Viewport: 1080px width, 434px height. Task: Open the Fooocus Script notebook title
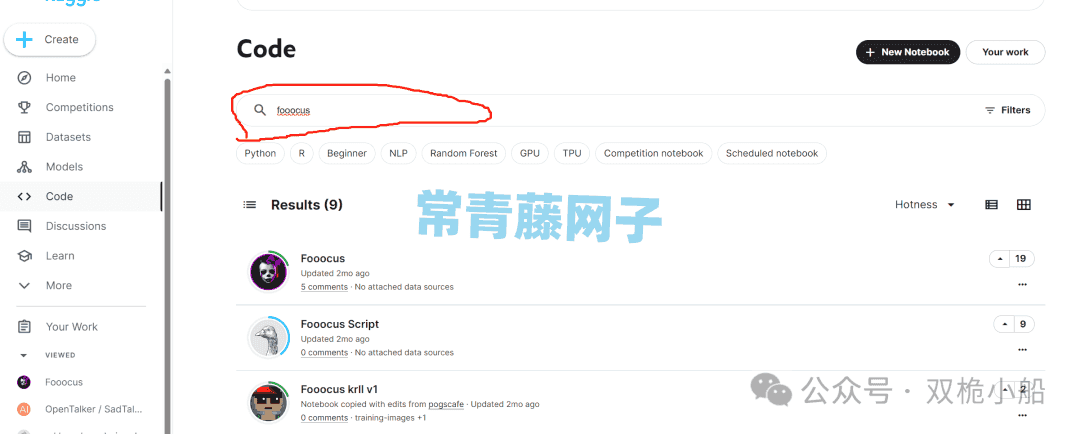(x=340, y=324)
